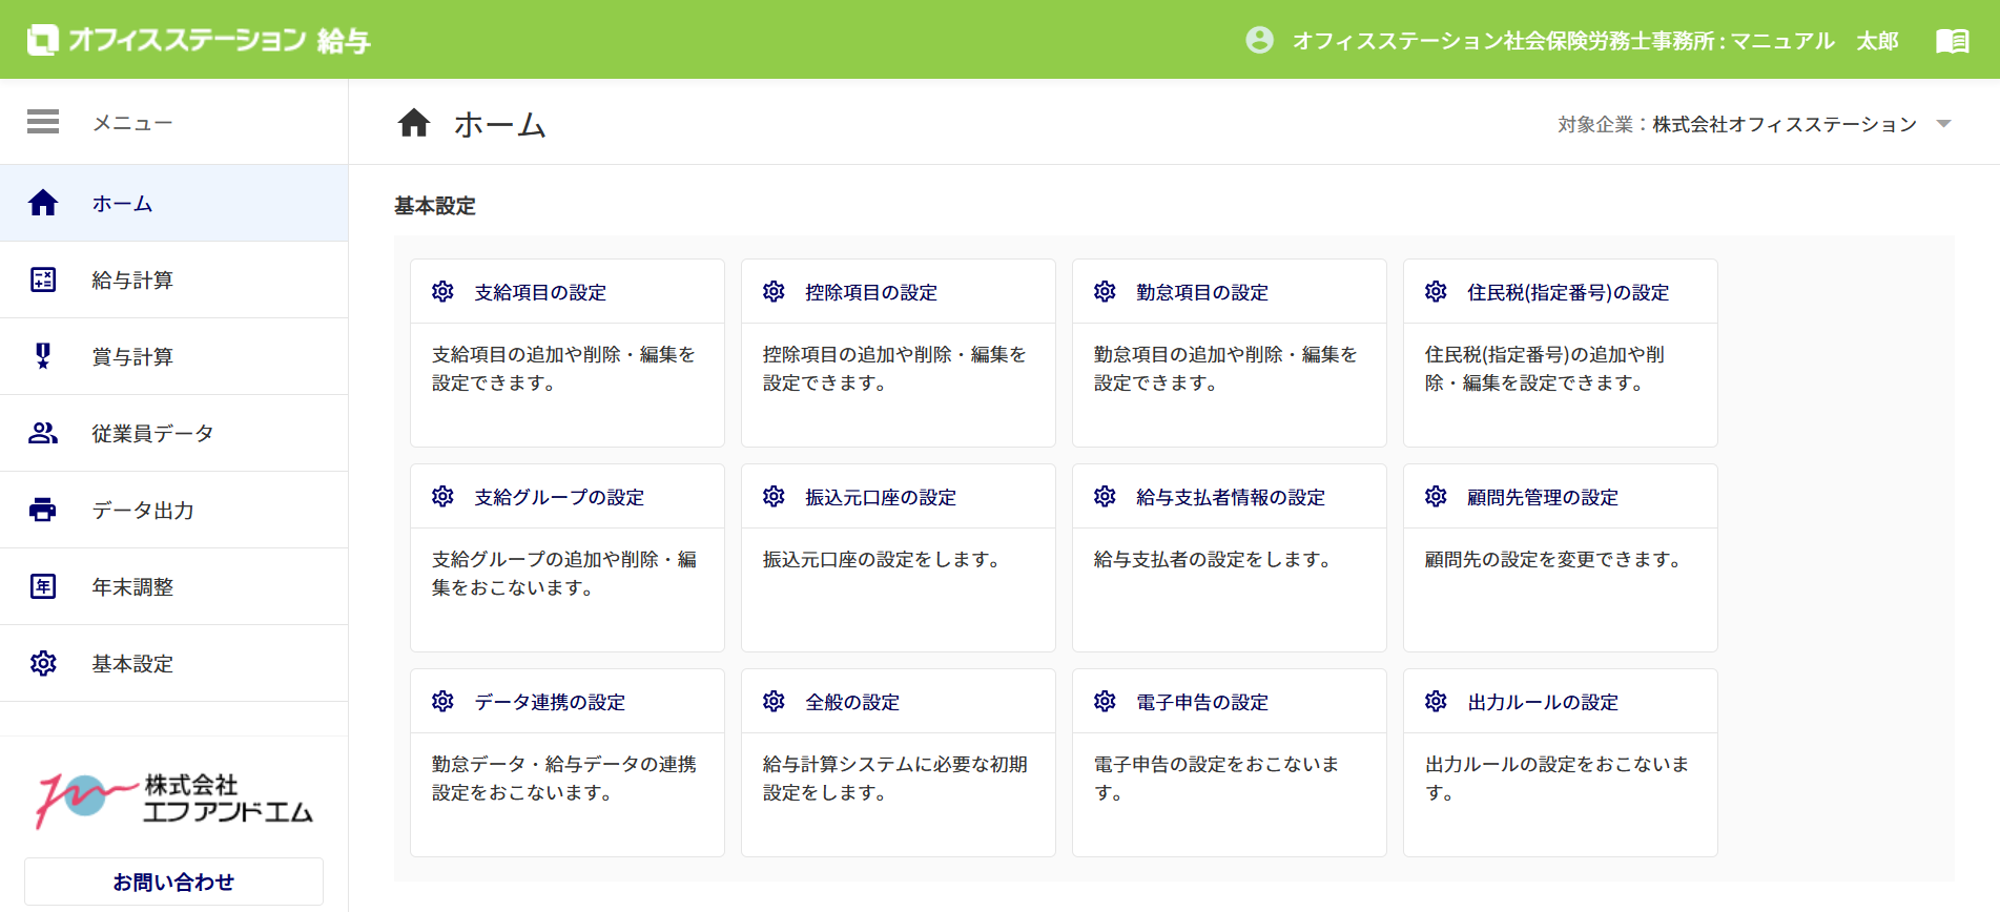Open the 対象企業 dropdown arrow
This screenshot has width=2000, height=912.
tap(1944, 124)
